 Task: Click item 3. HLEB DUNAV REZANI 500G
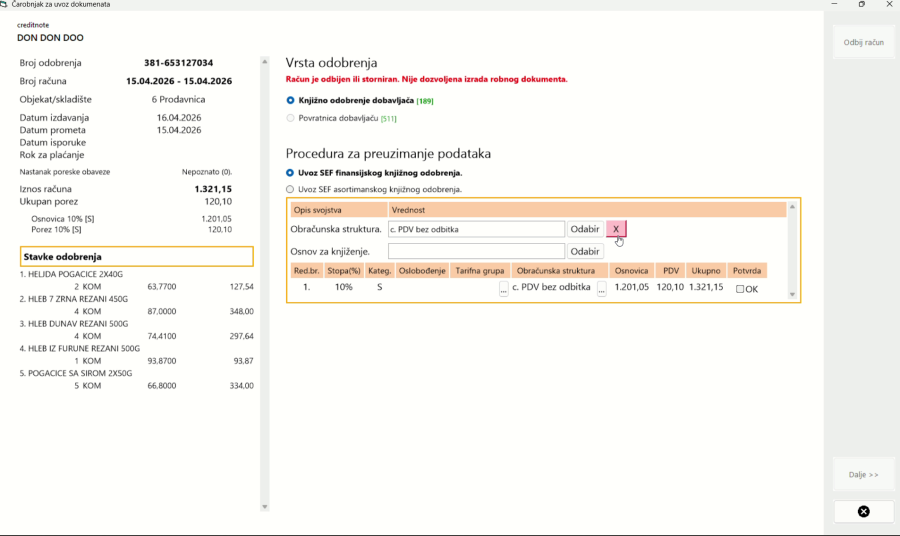click(x=74, y=324)
